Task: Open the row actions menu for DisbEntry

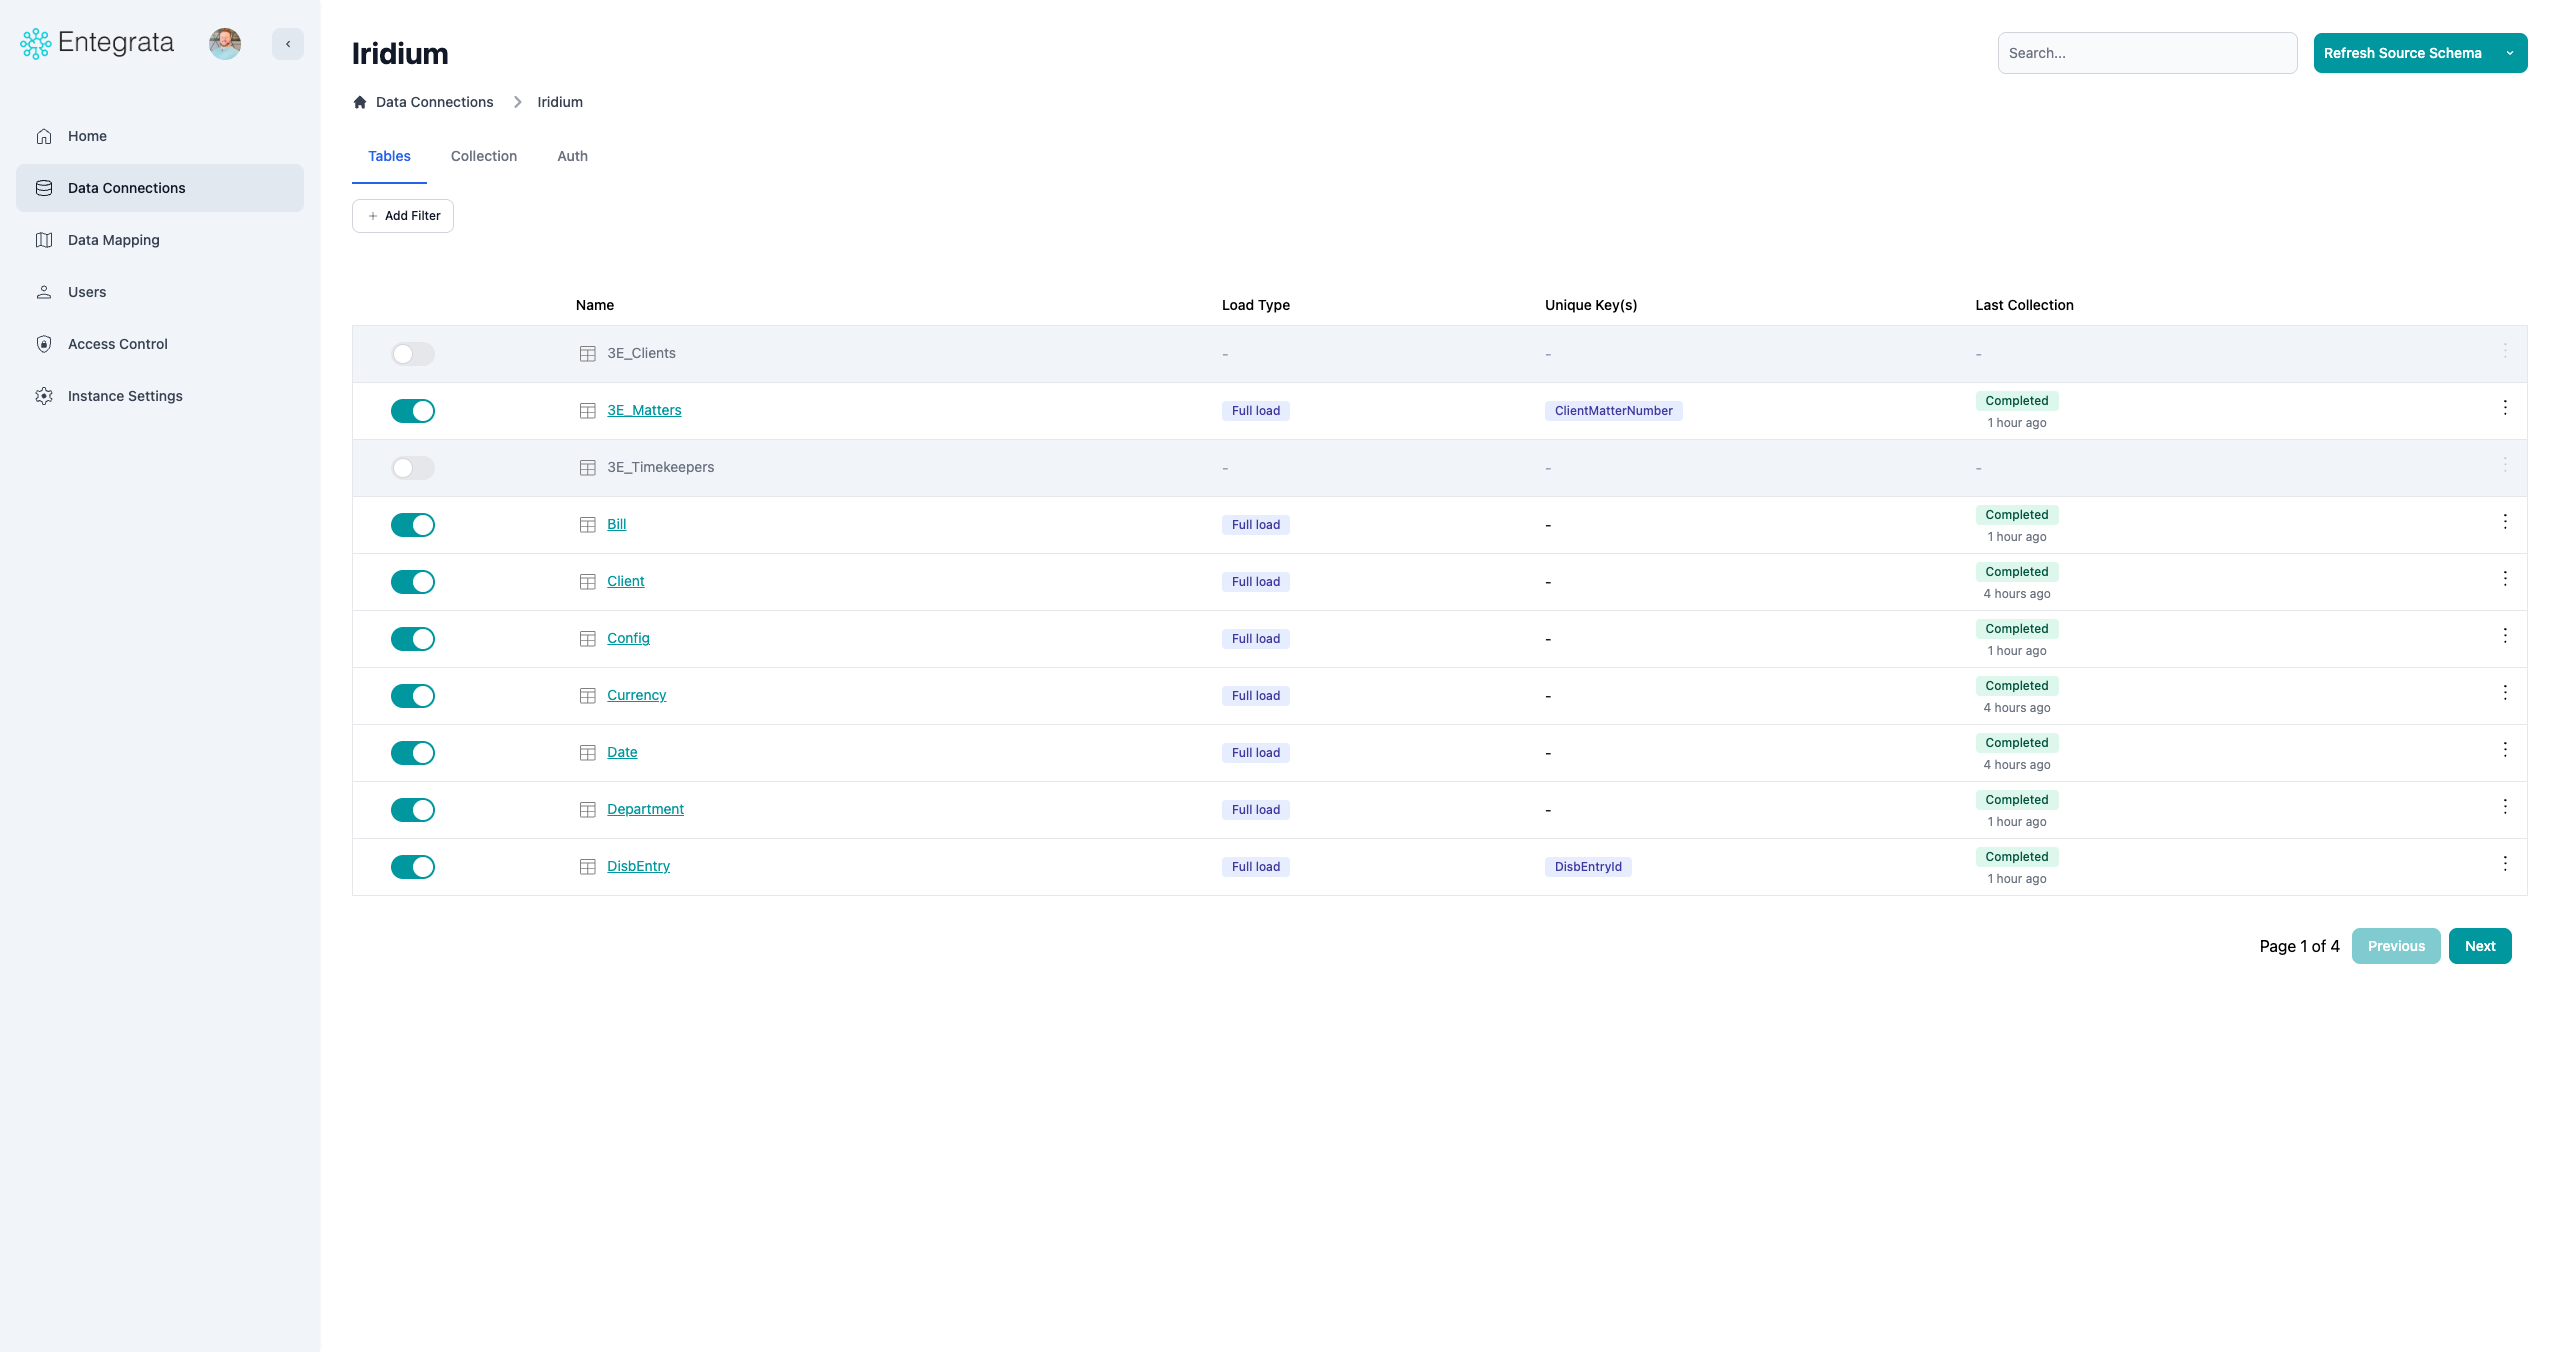Action: coord(2506,864)
